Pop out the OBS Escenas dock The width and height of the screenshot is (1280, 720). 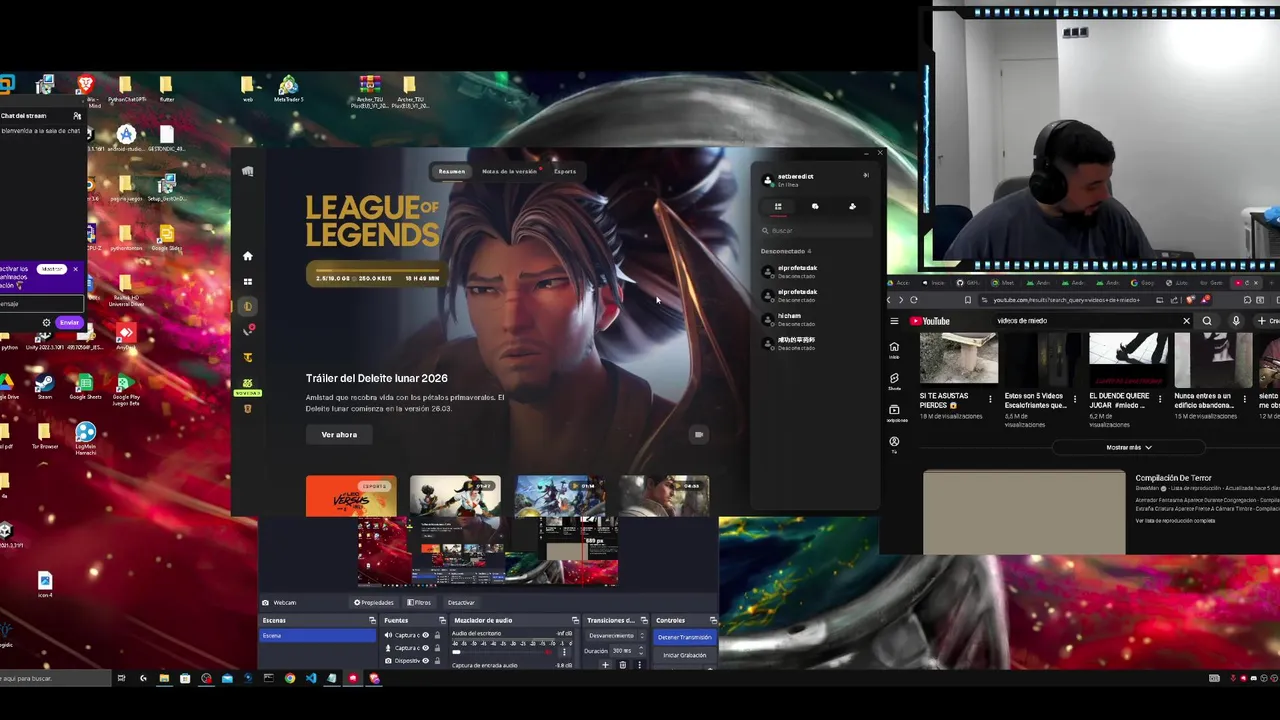click(375, 621)
